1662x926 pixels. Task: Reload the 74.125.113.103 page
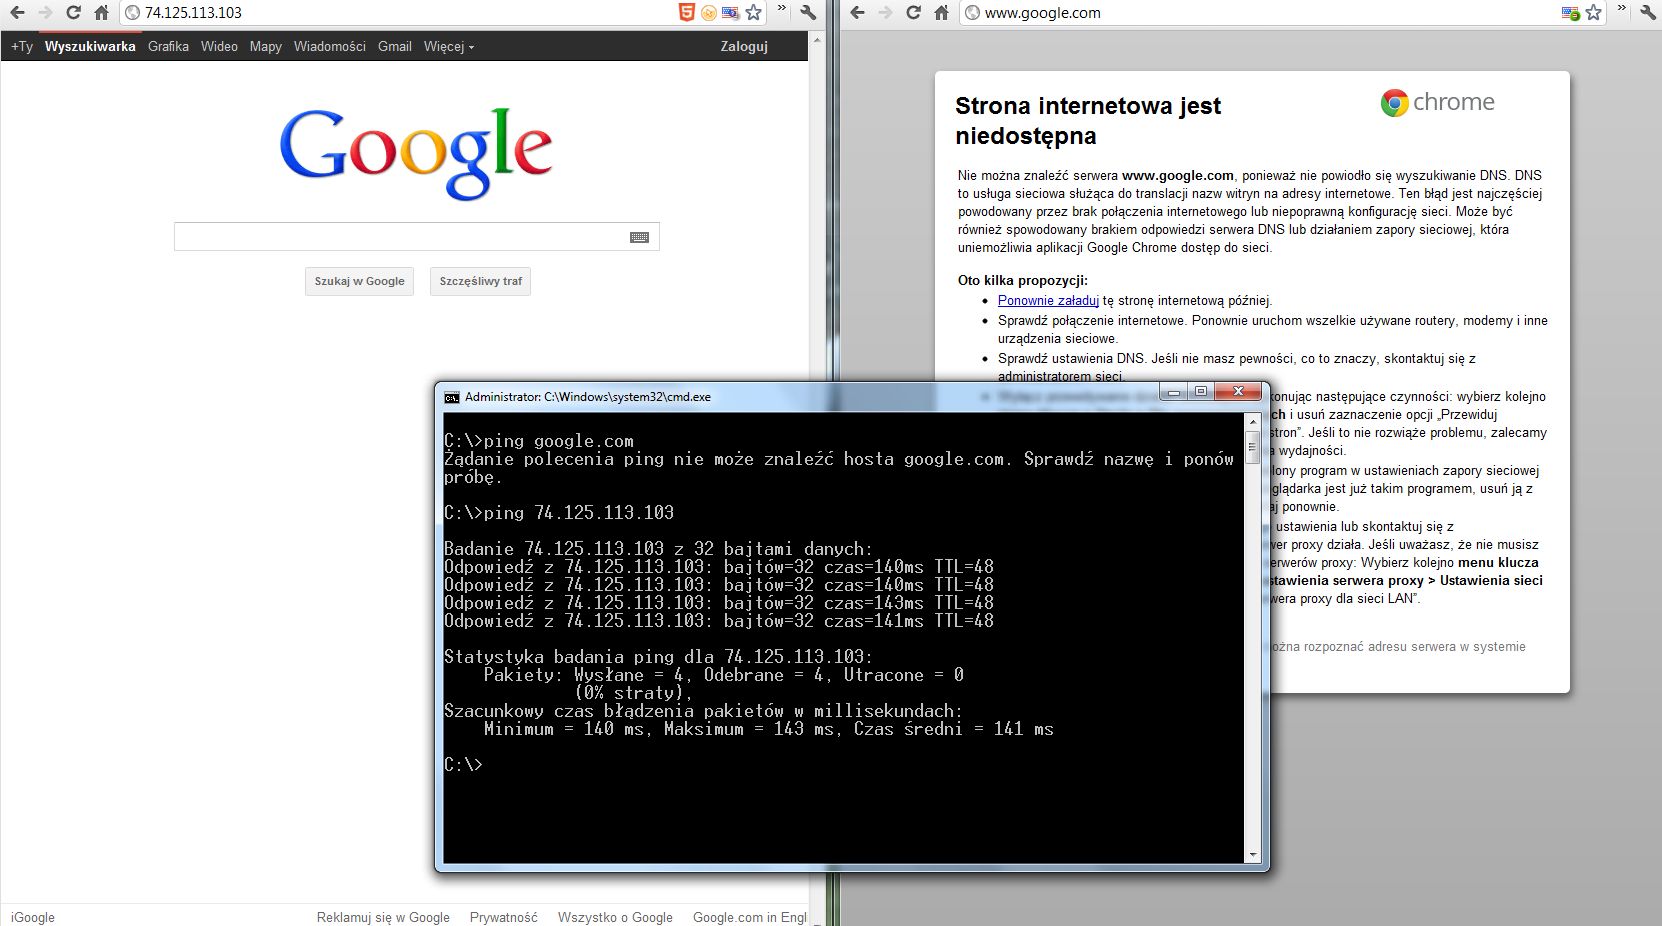pos(73,13)
